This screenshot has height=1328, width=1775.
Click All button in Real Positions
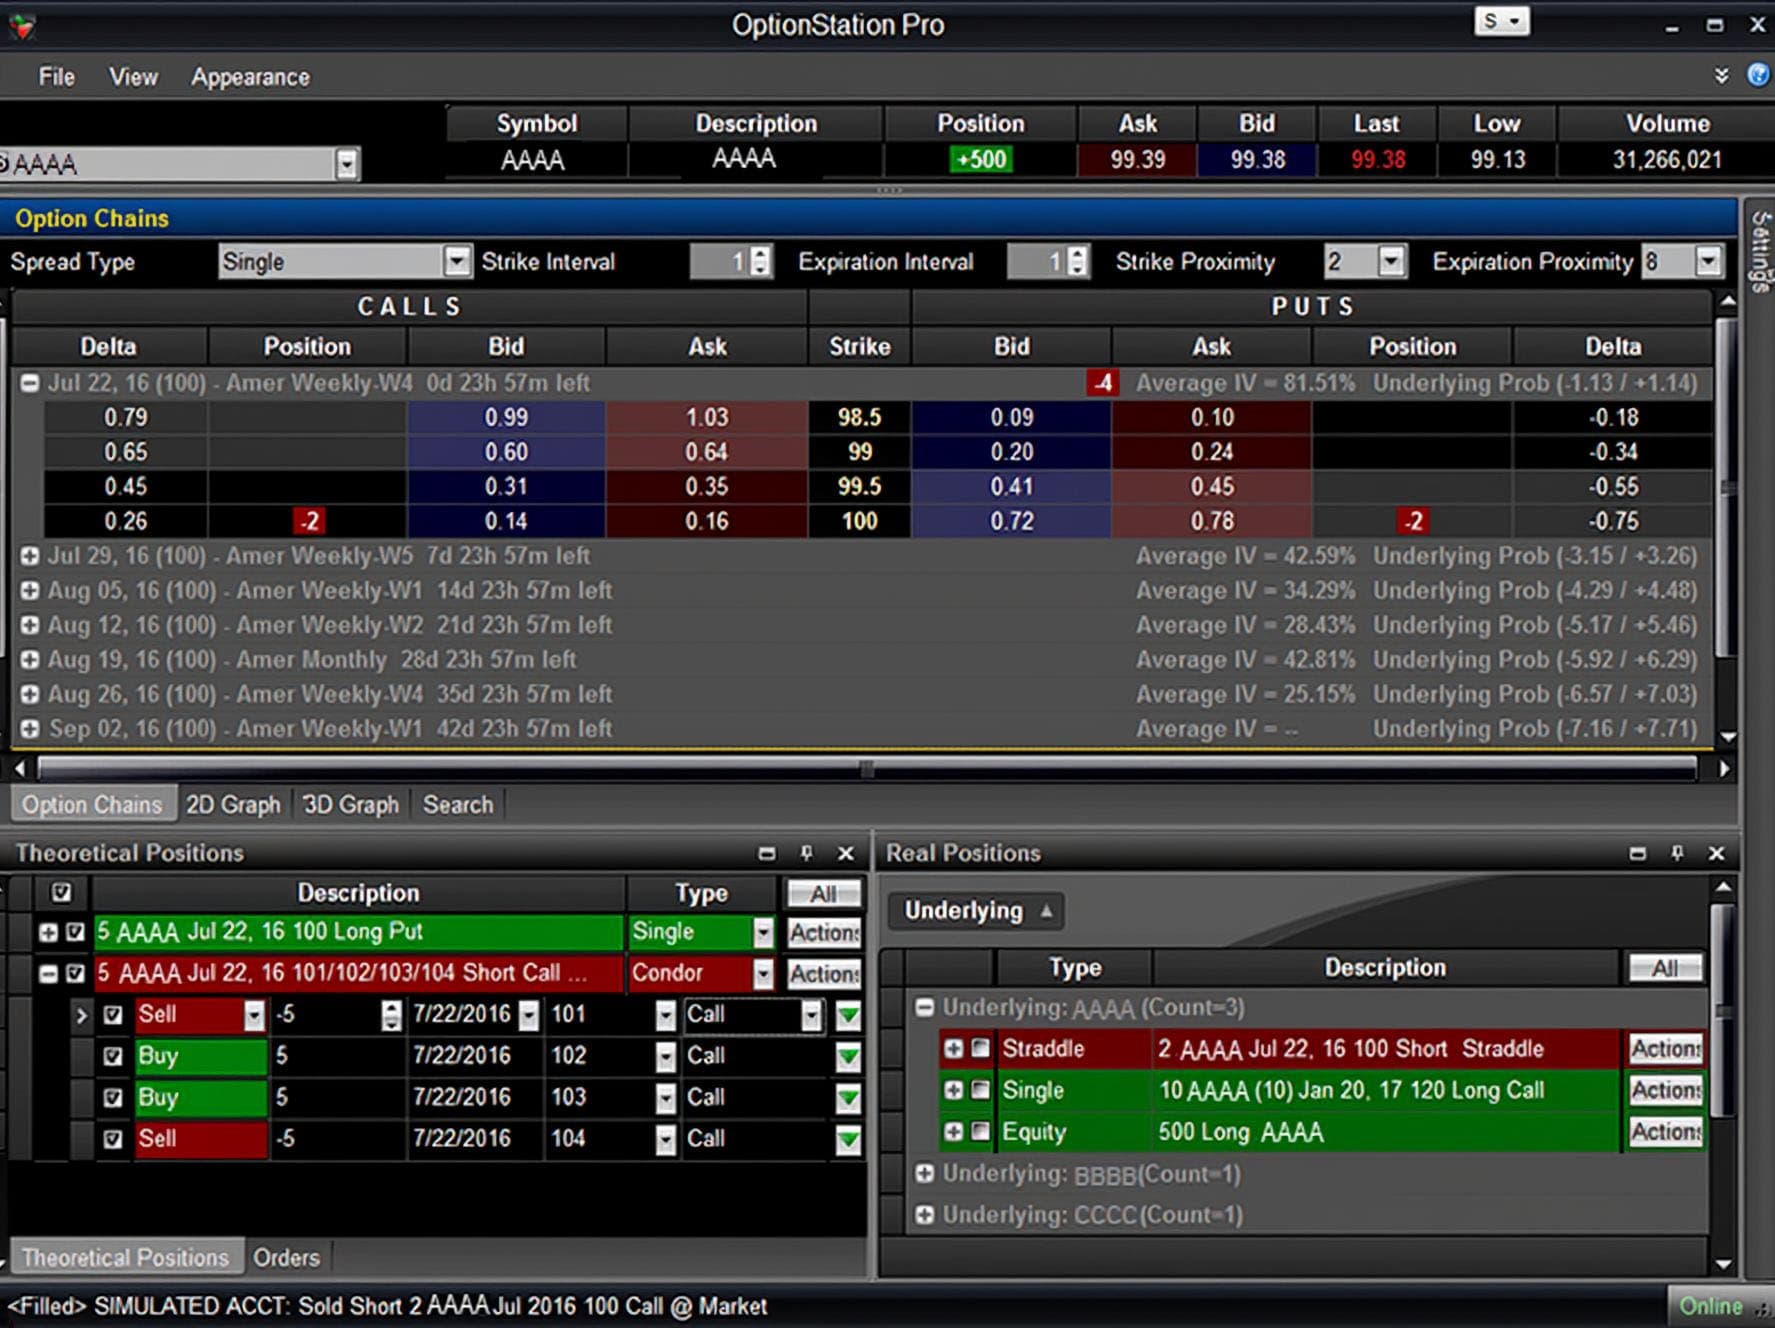click(x=1665, y=968)
